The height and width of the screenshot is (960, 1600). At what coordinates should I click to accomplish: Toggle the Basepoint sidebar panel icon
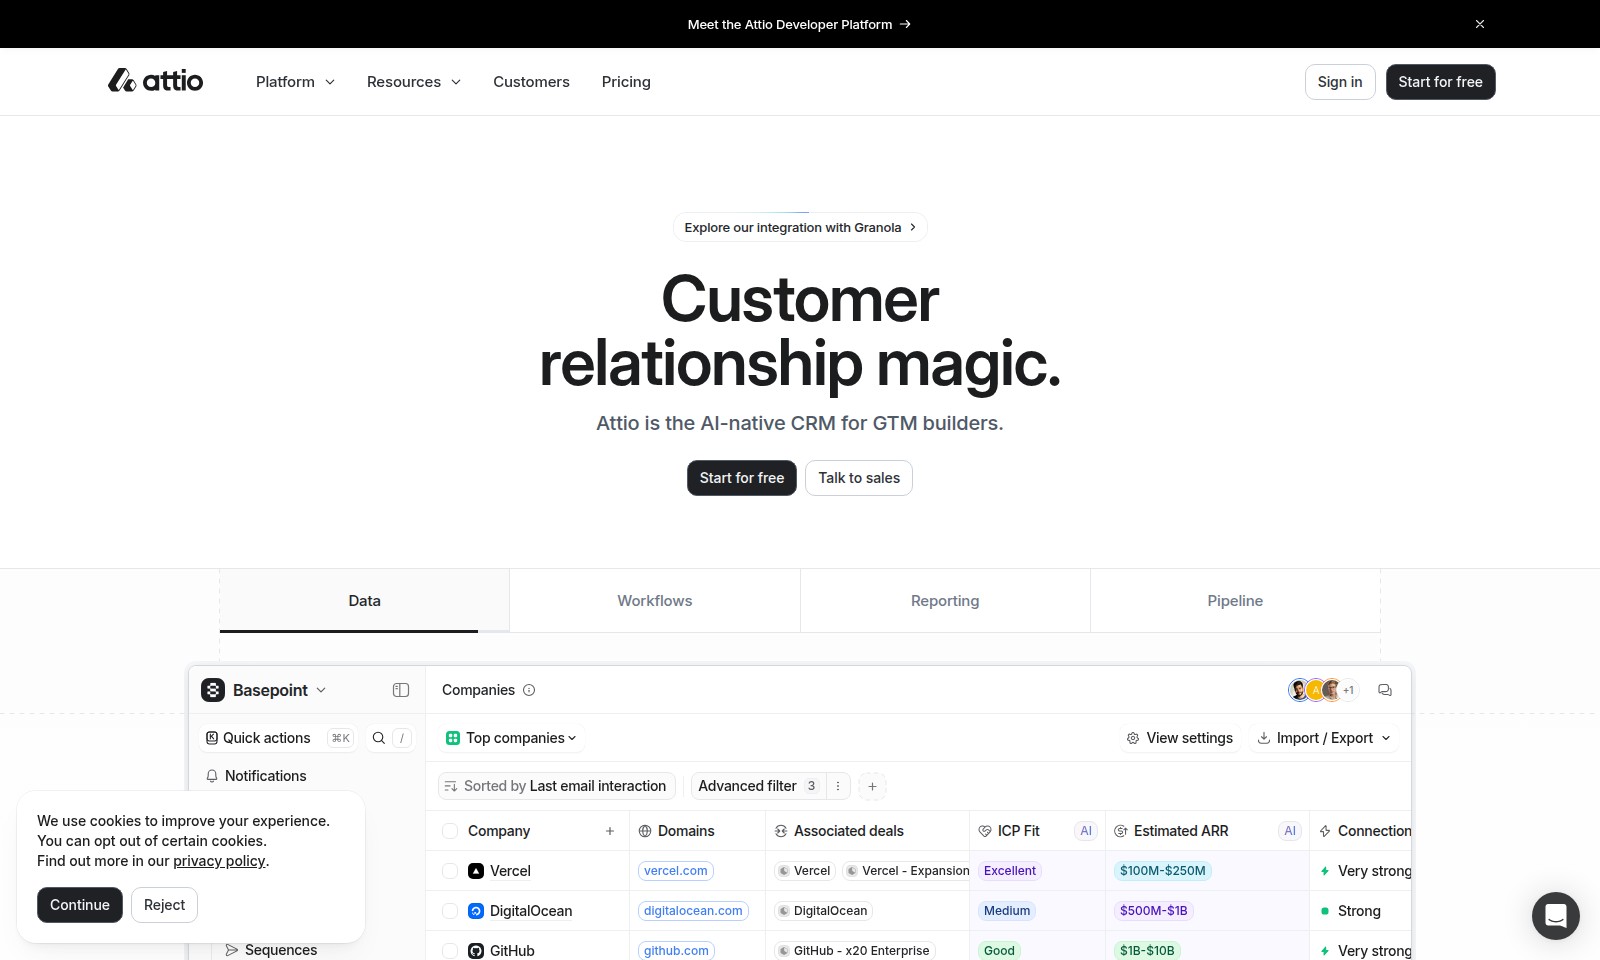[401, 690]
